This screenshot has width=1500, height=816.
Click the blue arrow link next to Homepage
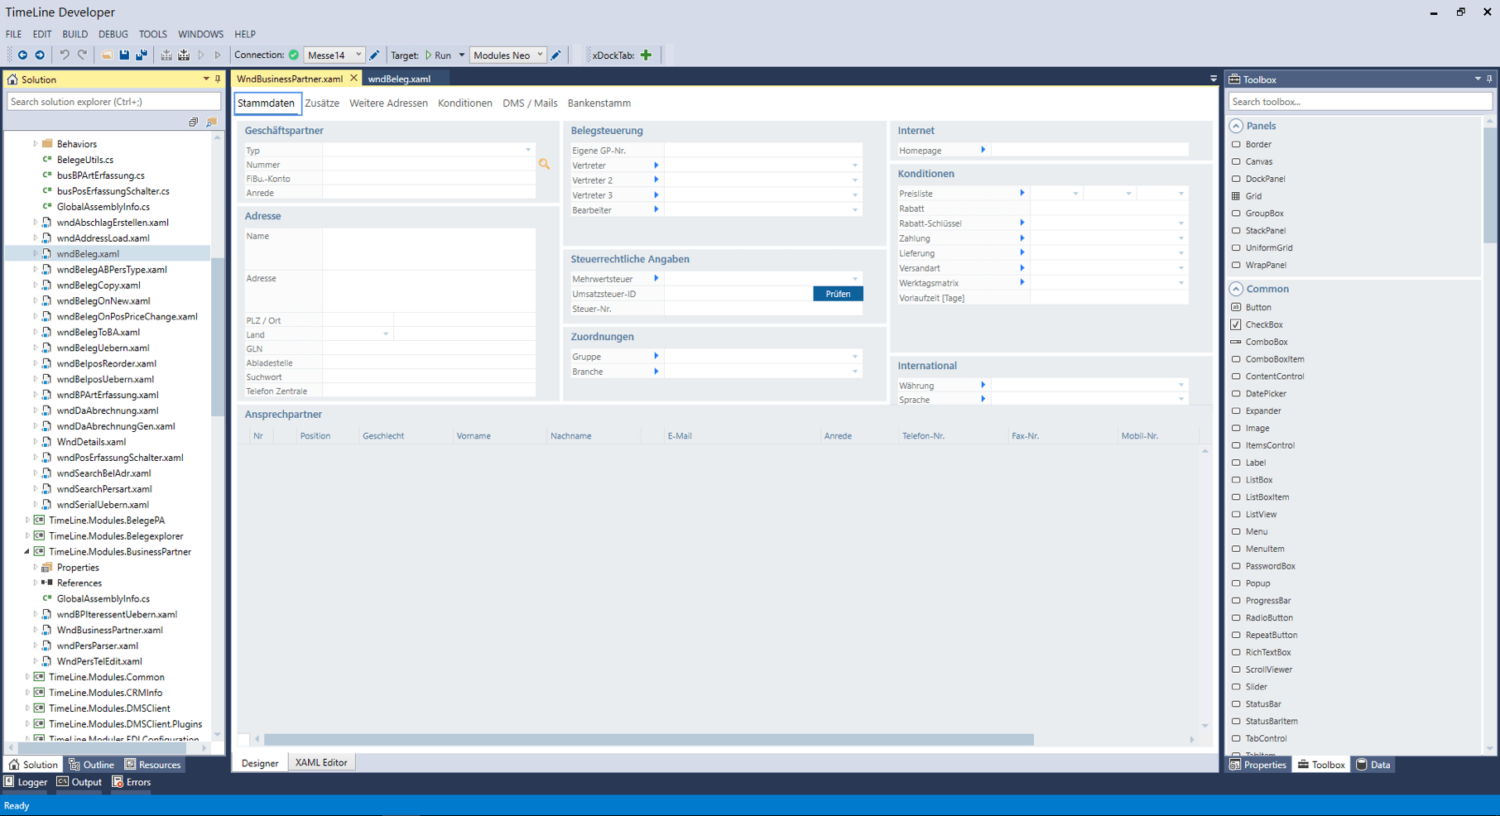[x=982, y=149]
